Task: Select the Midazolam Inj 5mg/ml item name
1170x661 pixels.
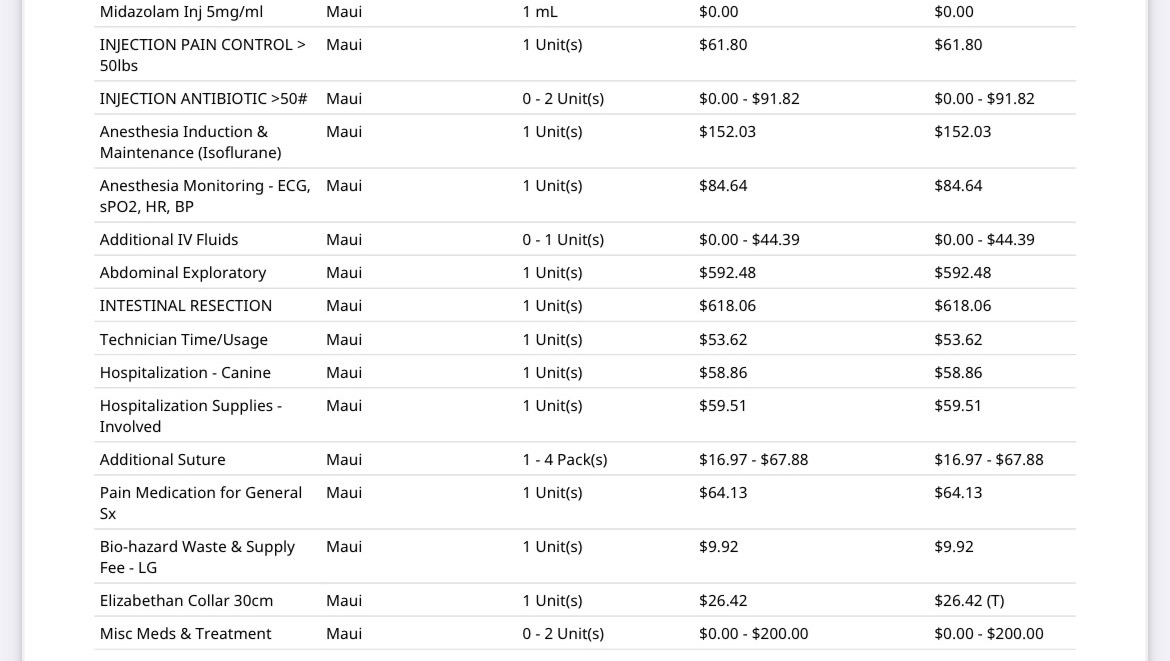Action: coord(181,12)
